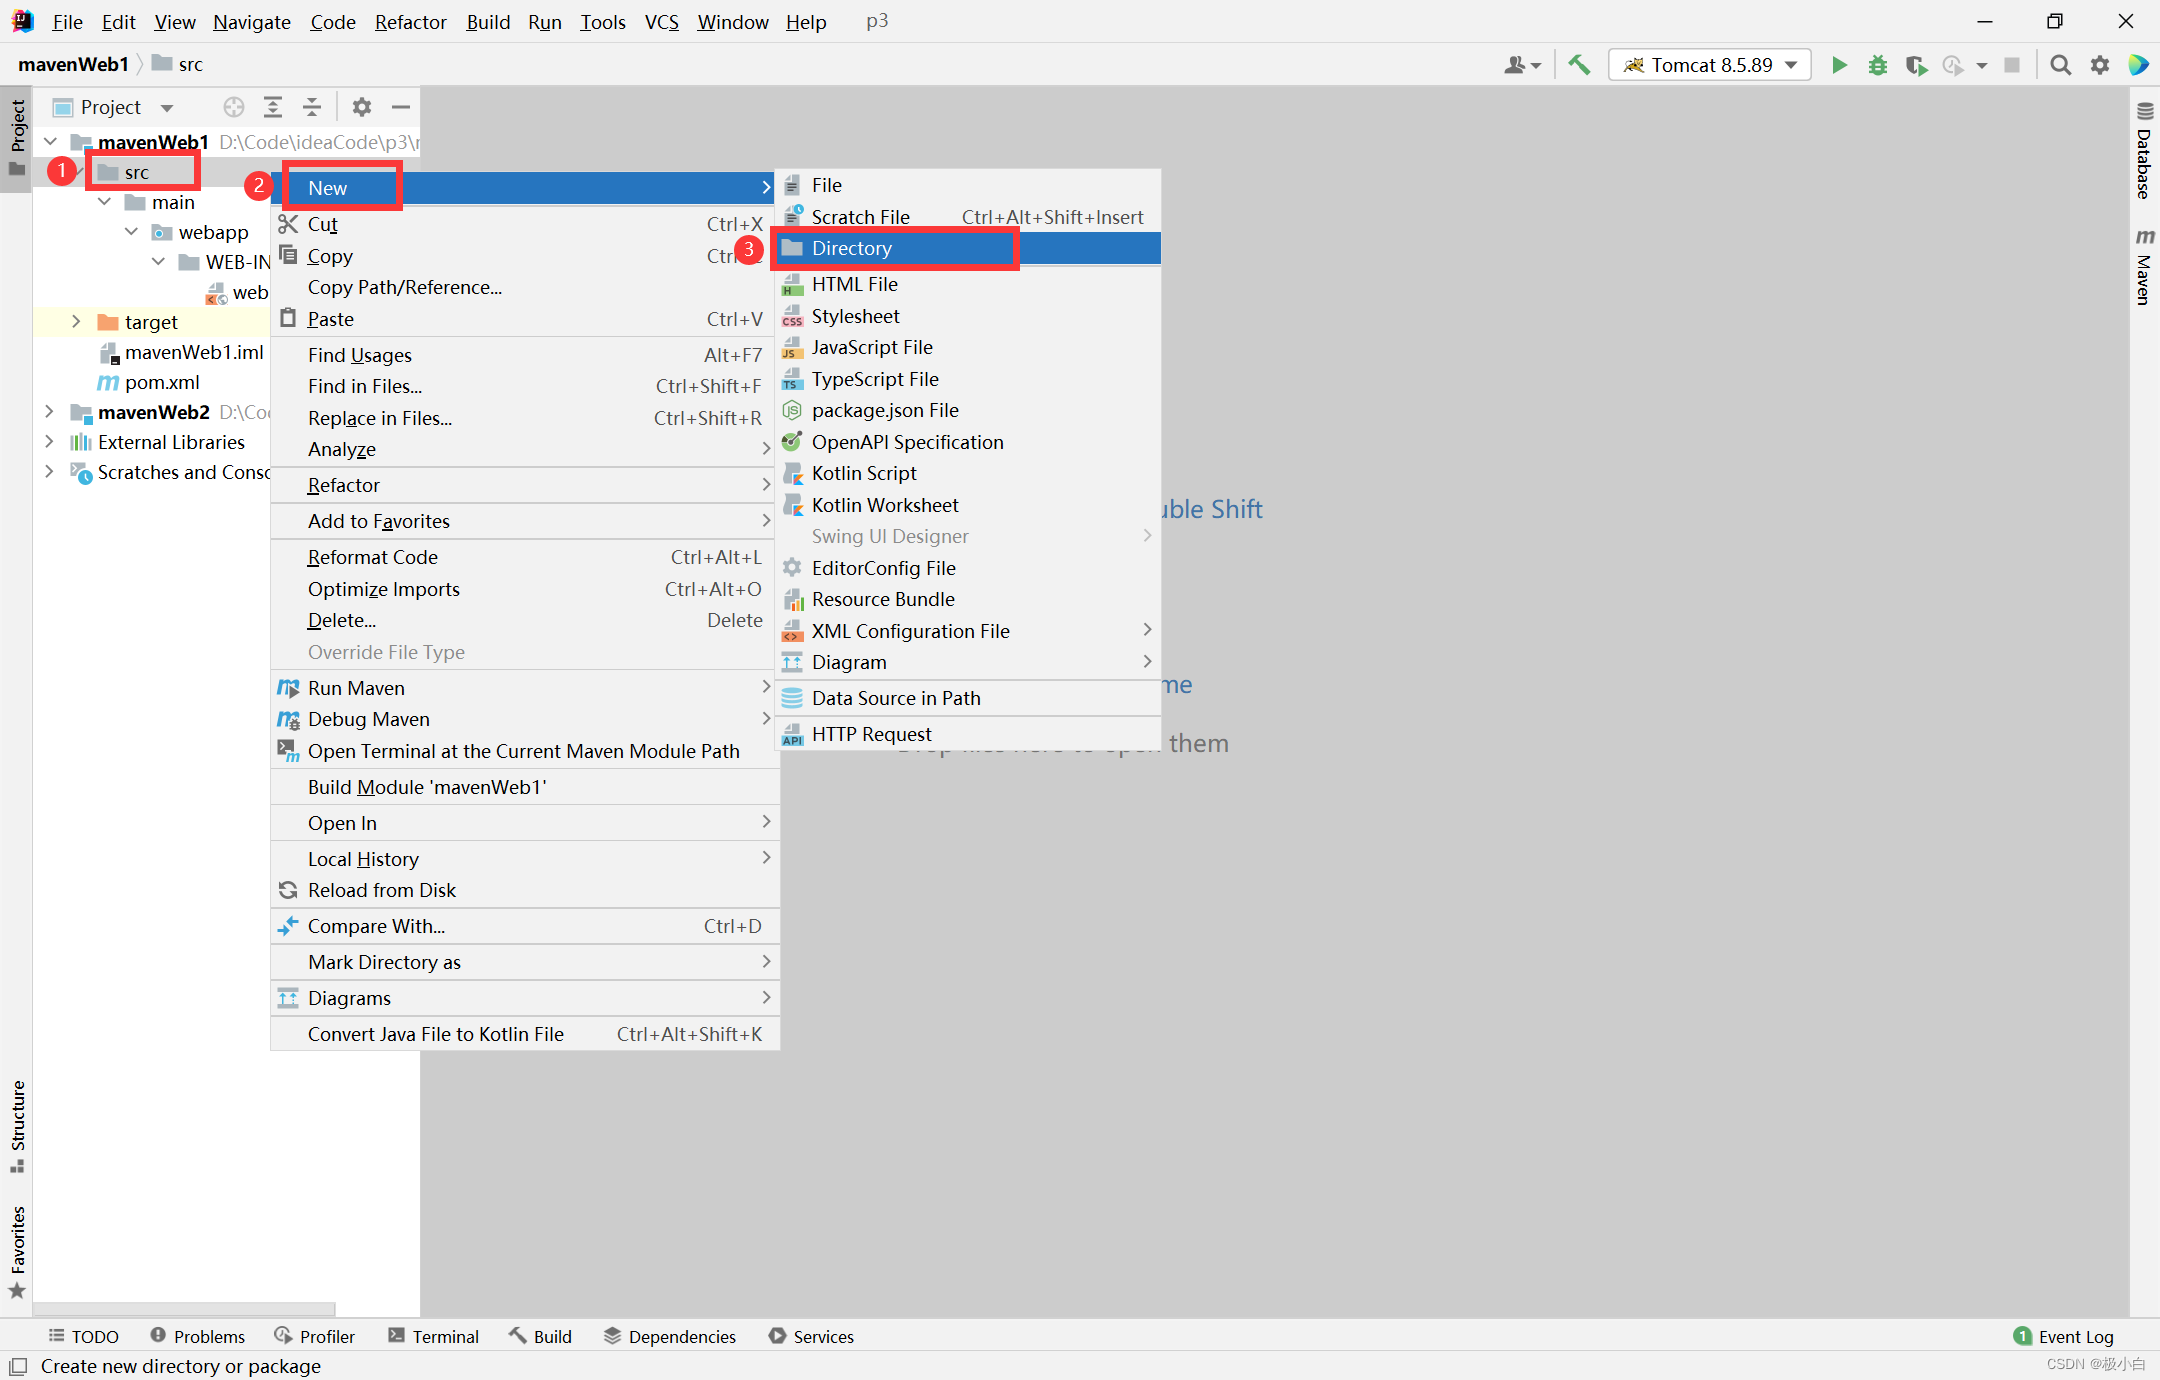Screen dimensions: 2160x1380
Task: Click the Build Project hammer icon
Action: pos(1579,65)
